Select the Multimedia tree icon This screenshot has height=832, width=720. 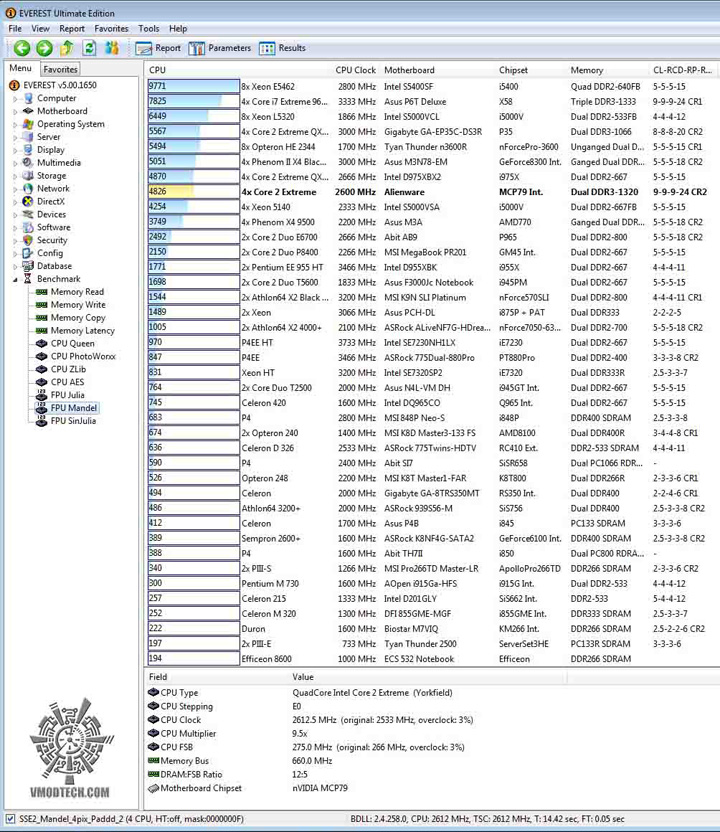(28, 162)
